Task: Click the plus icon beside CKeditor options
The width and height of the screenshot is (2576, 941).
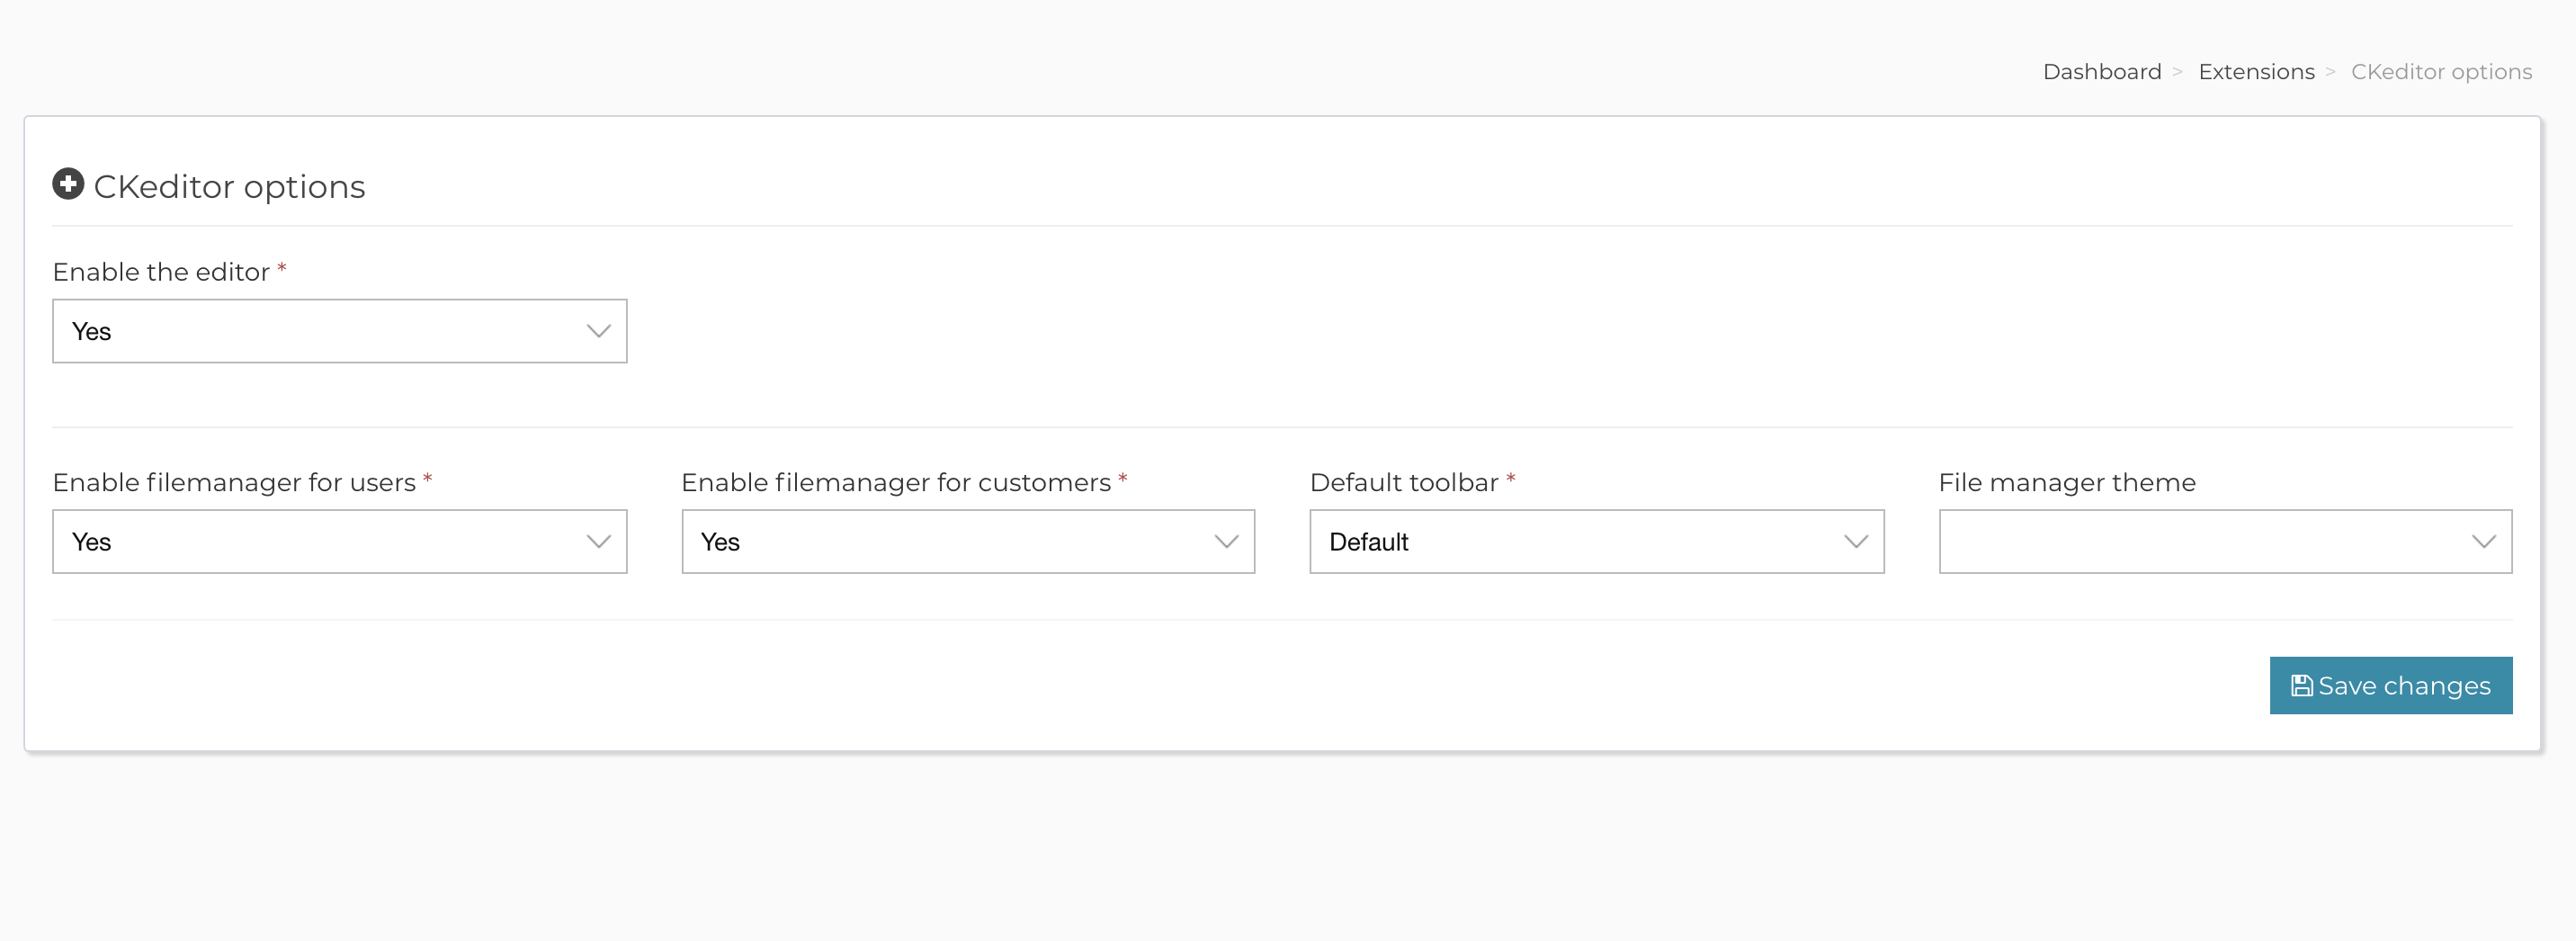Action: click(68, 184)
